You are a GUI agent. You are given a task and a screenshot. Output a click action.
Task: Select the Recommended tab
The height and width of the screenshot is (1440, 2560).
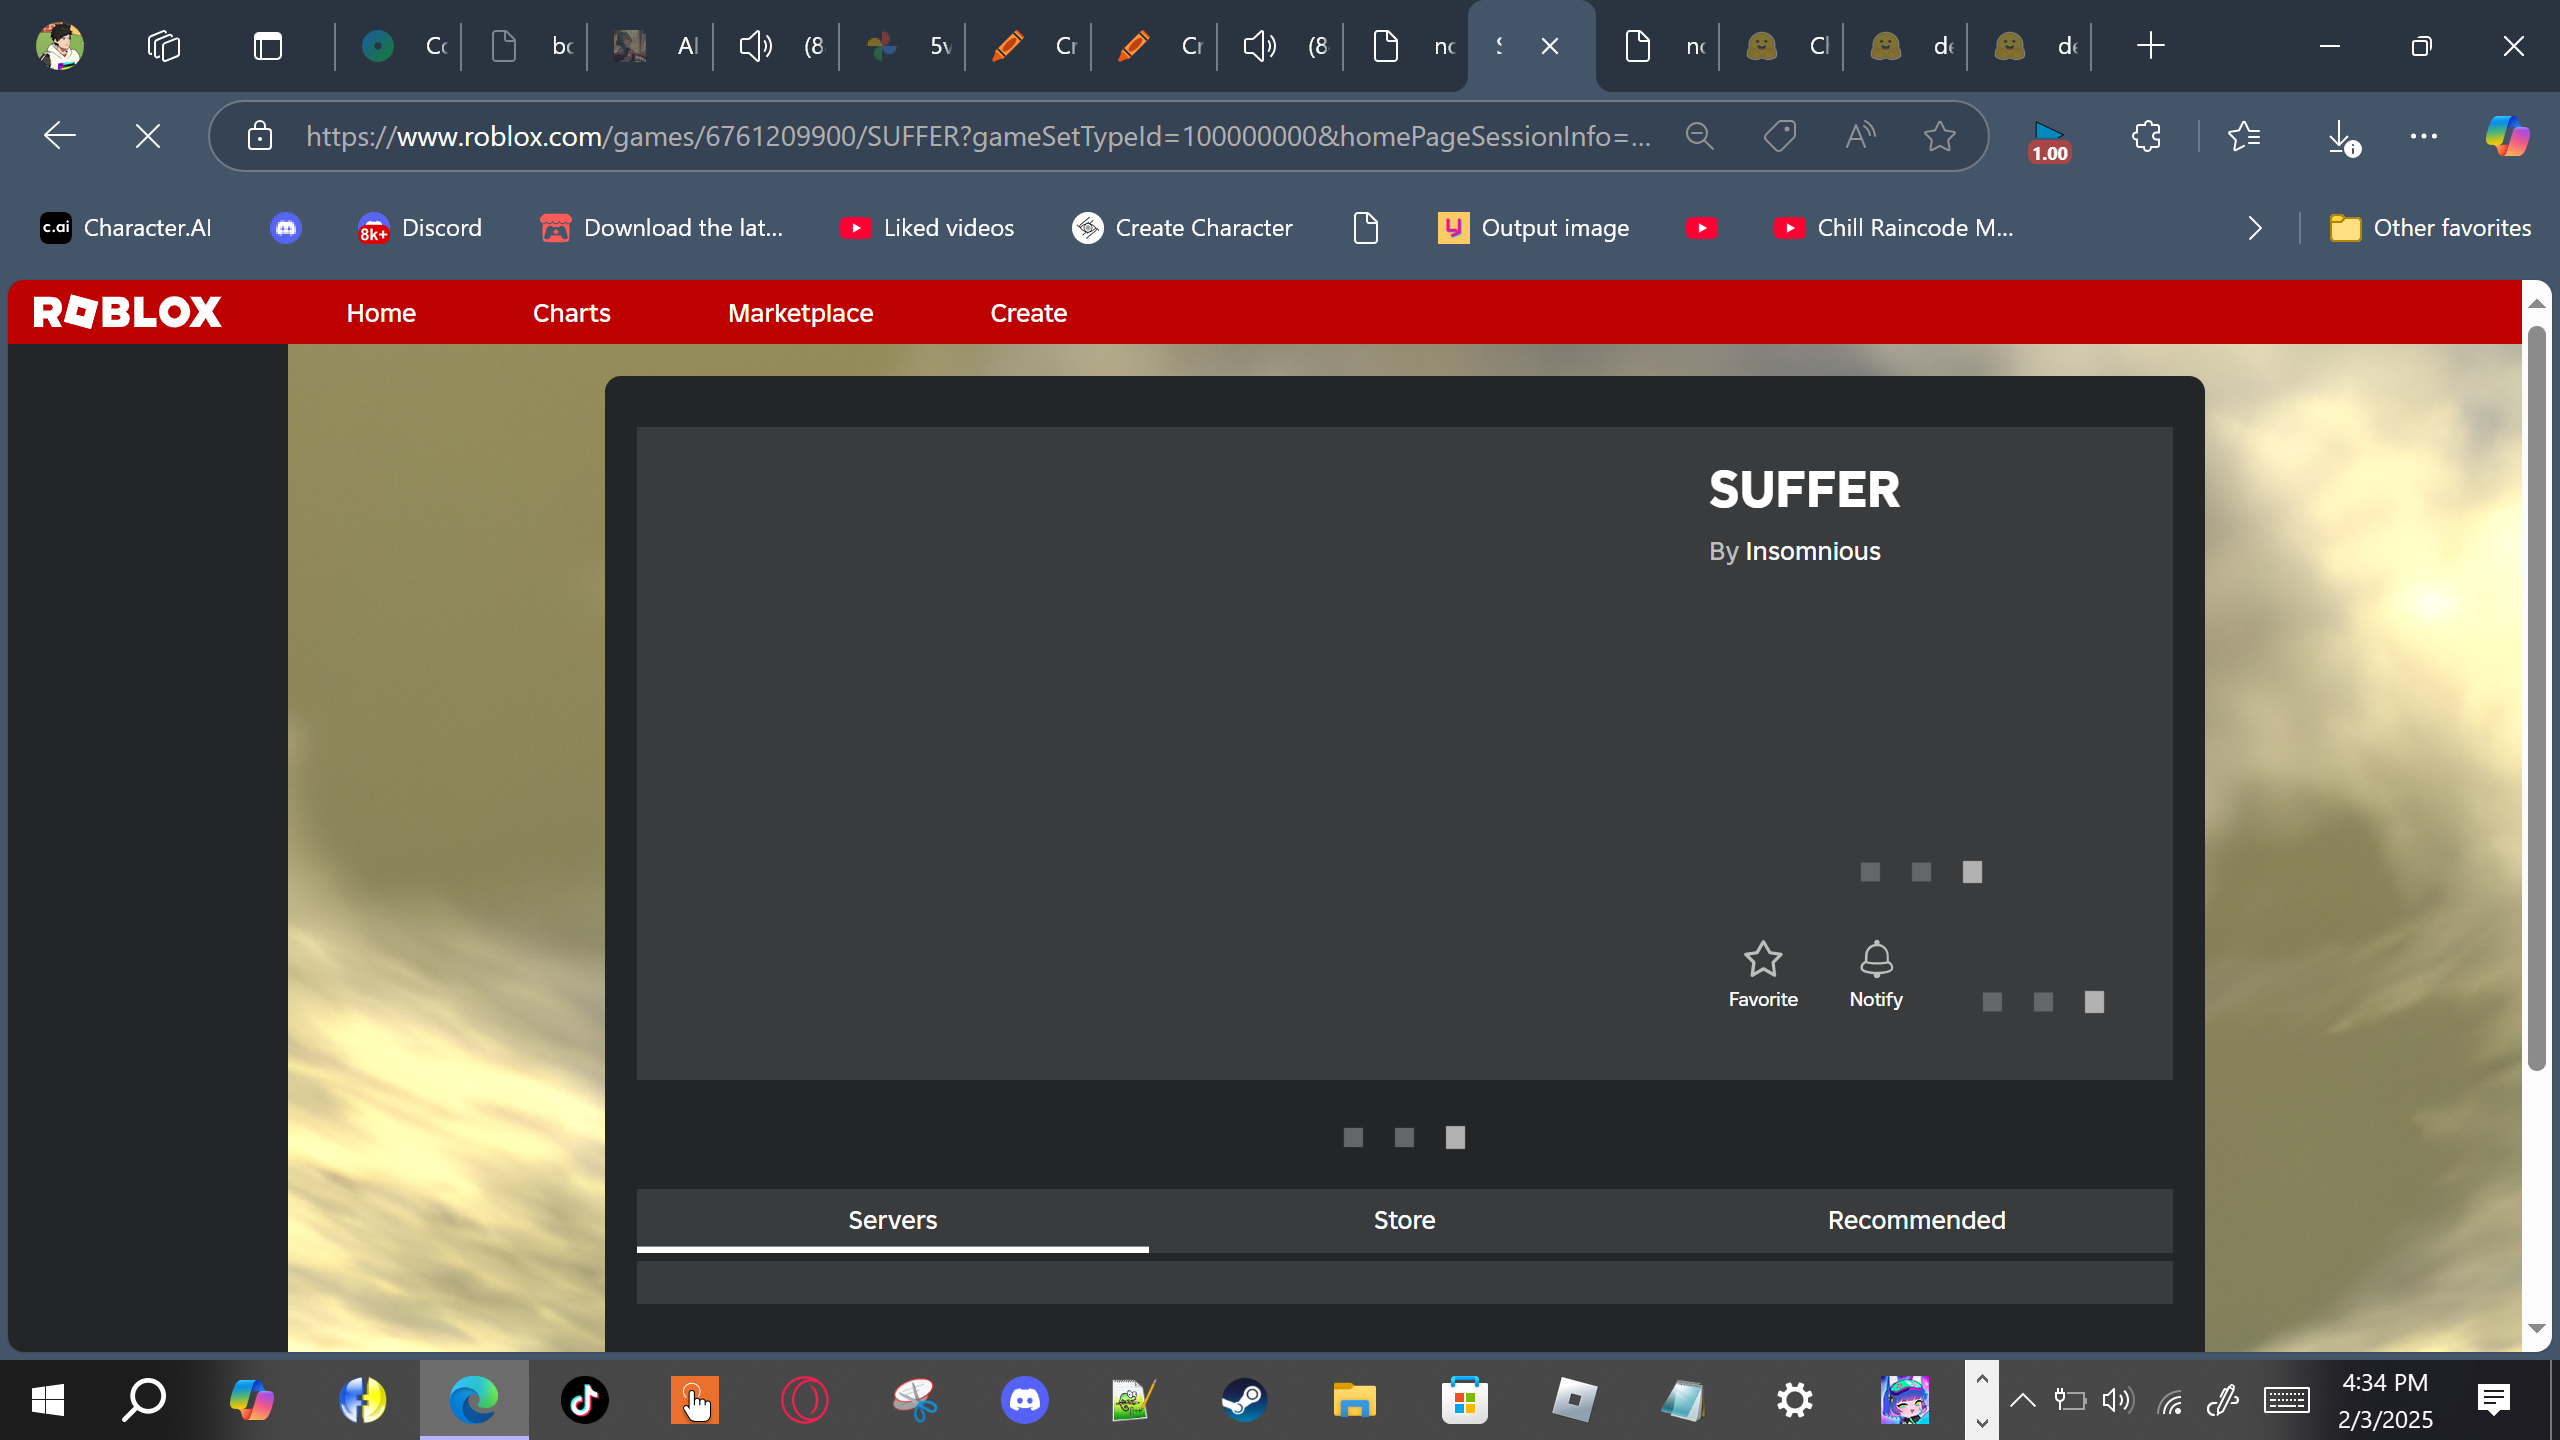coord(1917,1220)
